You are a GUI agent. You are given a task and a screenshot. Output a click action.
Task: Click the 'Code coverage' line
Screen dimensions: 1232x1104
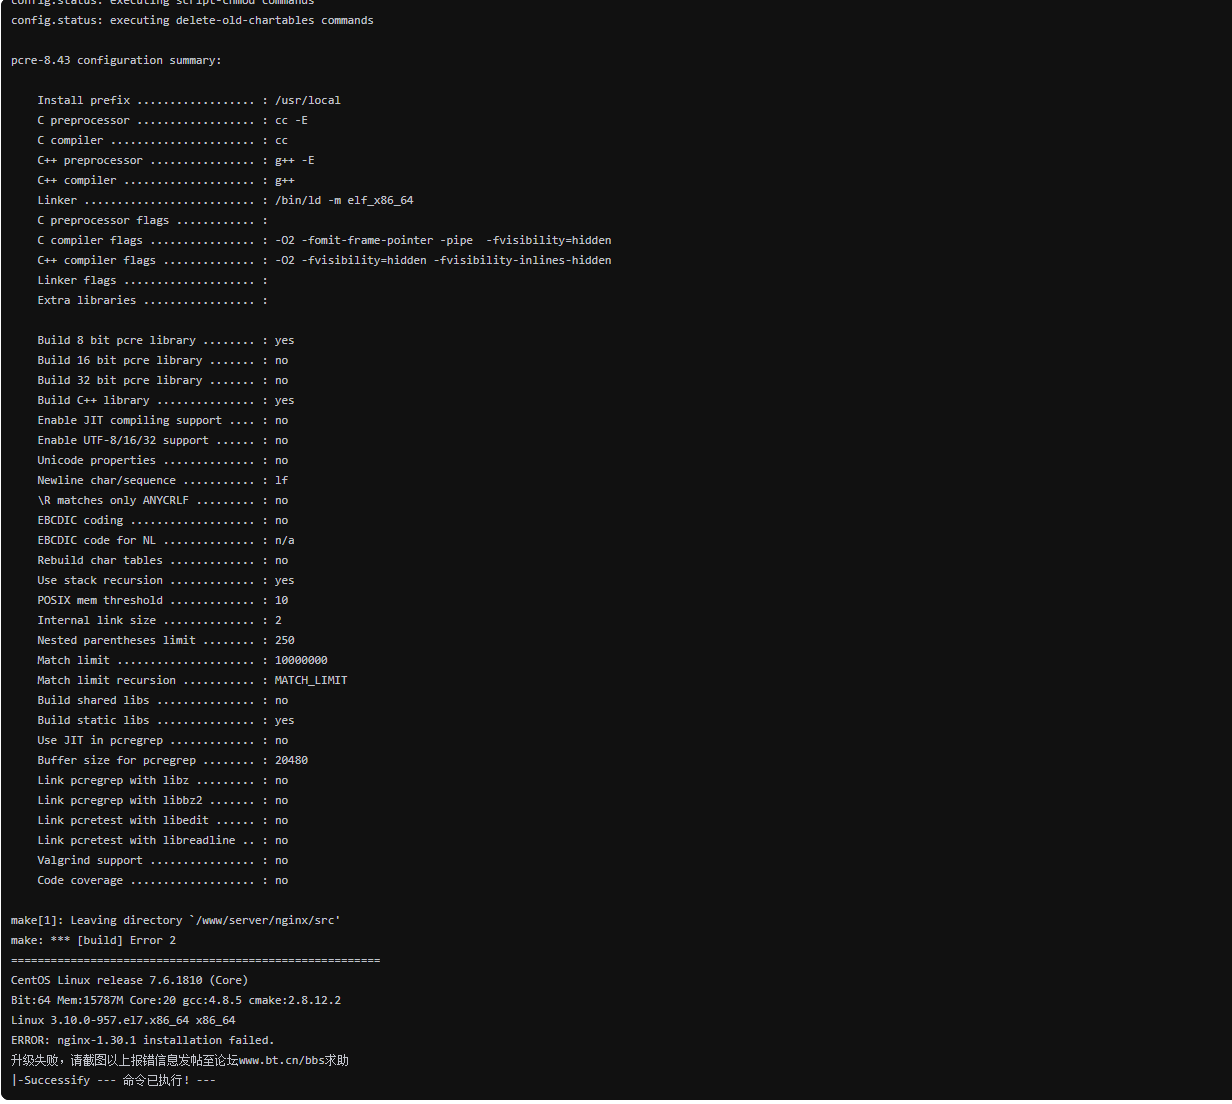point(162,880)
